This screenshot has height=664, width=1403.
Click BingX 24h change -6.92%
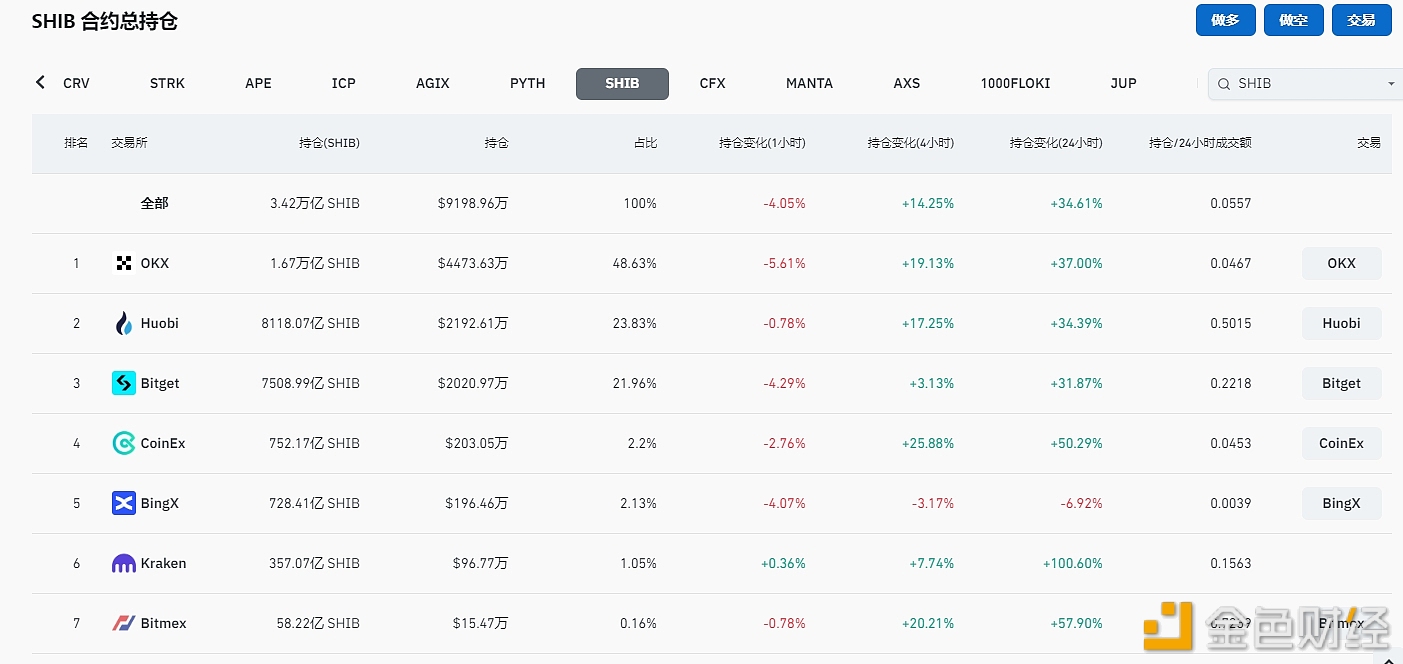(1081, 504)
